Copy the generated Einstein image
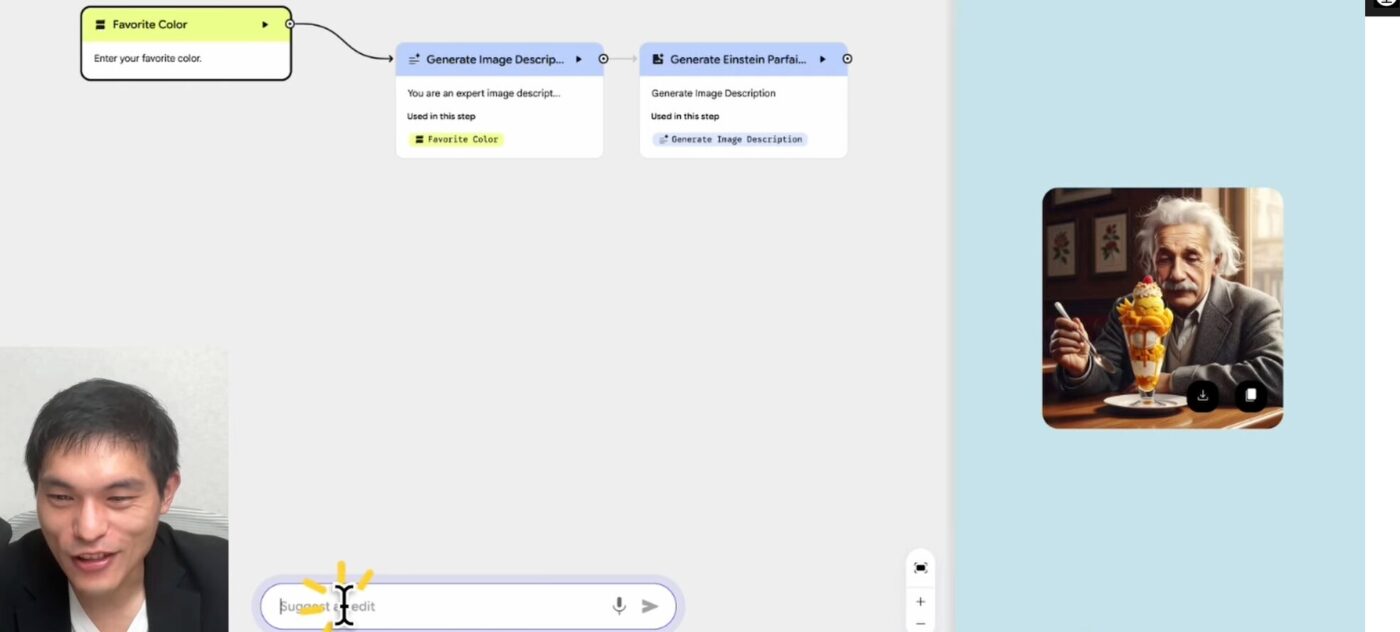Image resolution: width=1400 pixels, height=632 pixels. [1250, 395]
